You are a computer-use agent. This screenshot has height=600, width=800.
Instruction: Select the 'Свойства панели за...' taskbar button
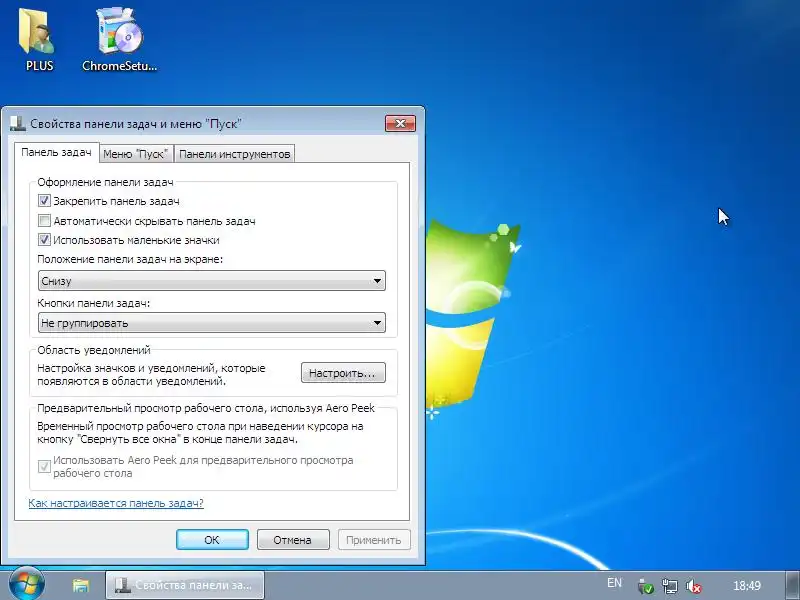[185, 585]
